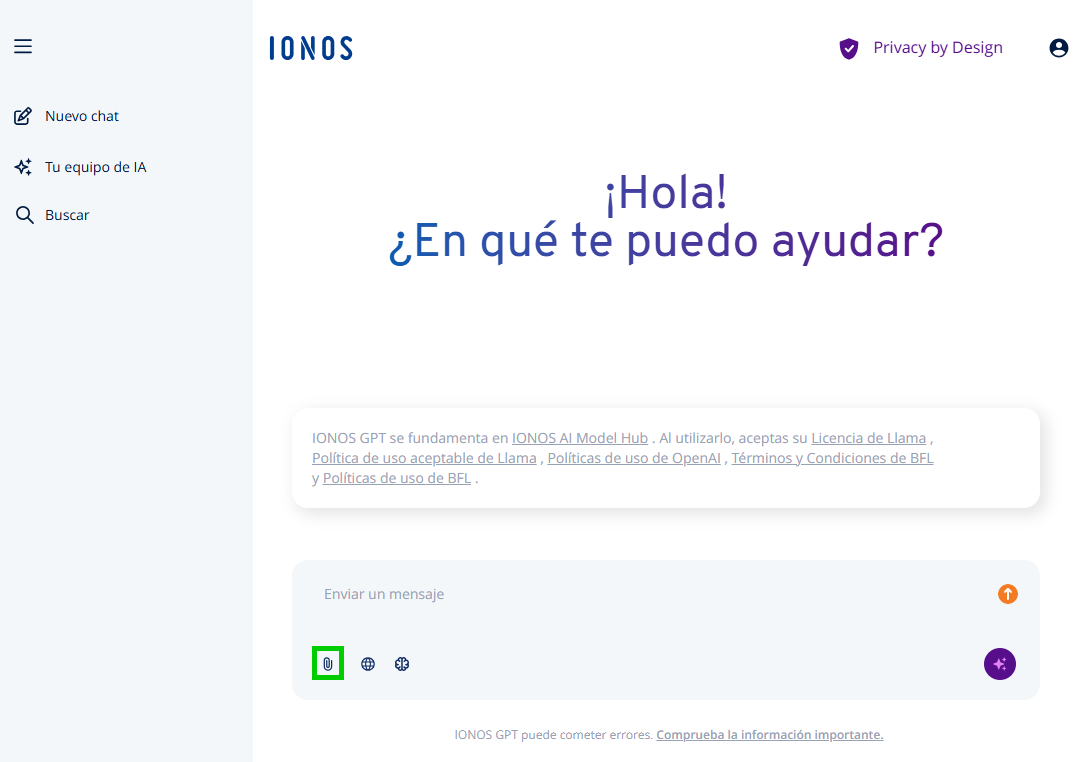Send message with orange arrow button

1008,594
